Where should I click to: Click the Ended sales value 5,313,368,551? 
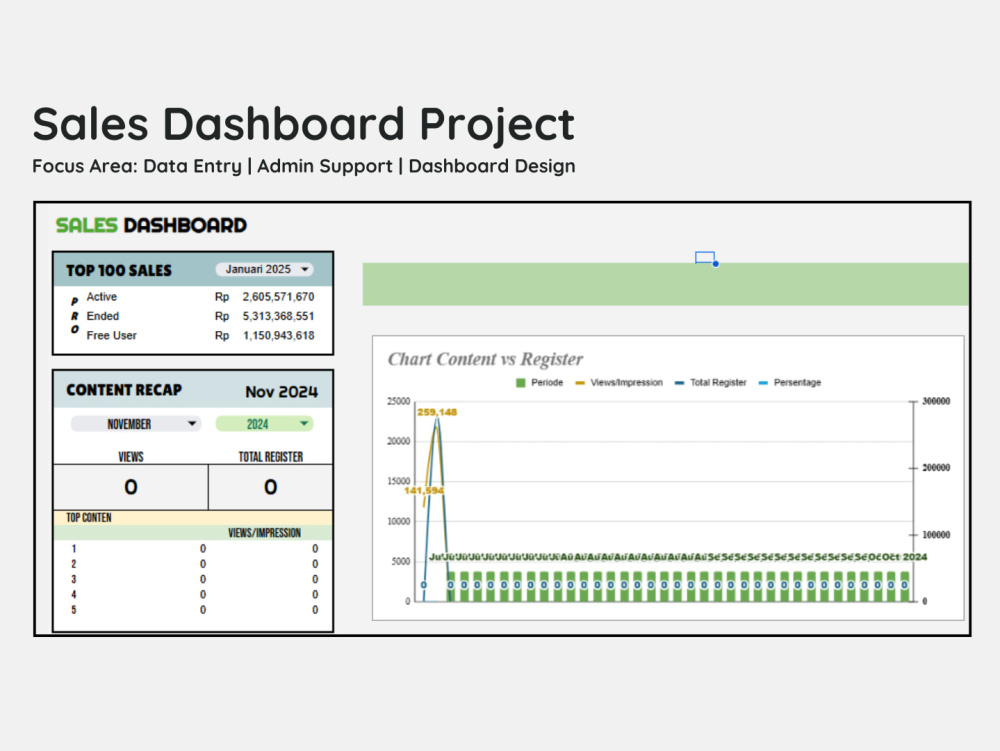pos(278,316)
